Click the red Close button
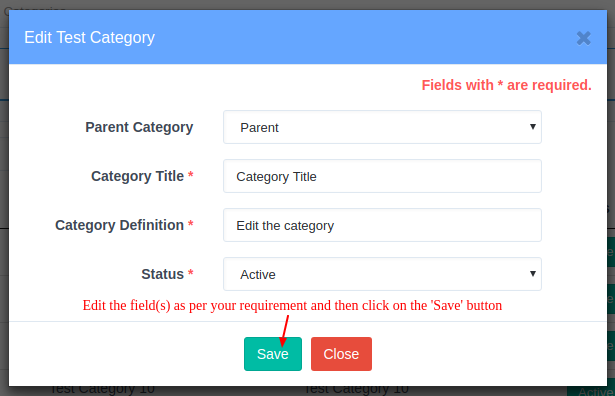This screenshot has height=396, width=615. click(x=341, y=354)
